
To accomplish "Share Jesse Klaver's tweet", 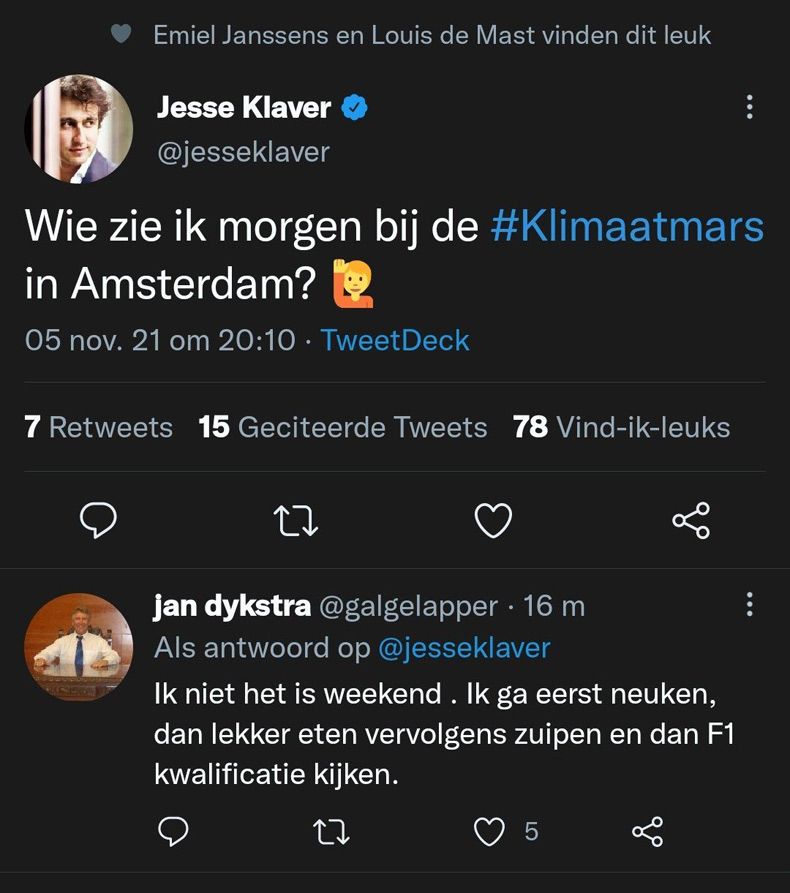I will coord(690,519).
